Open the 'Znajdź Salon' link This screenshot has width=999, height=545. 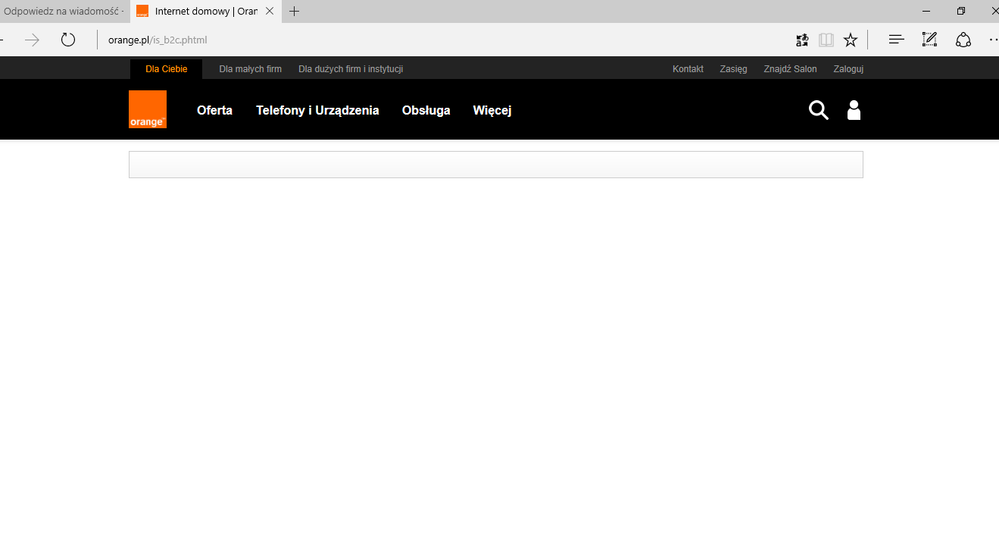tap(790, 69)
